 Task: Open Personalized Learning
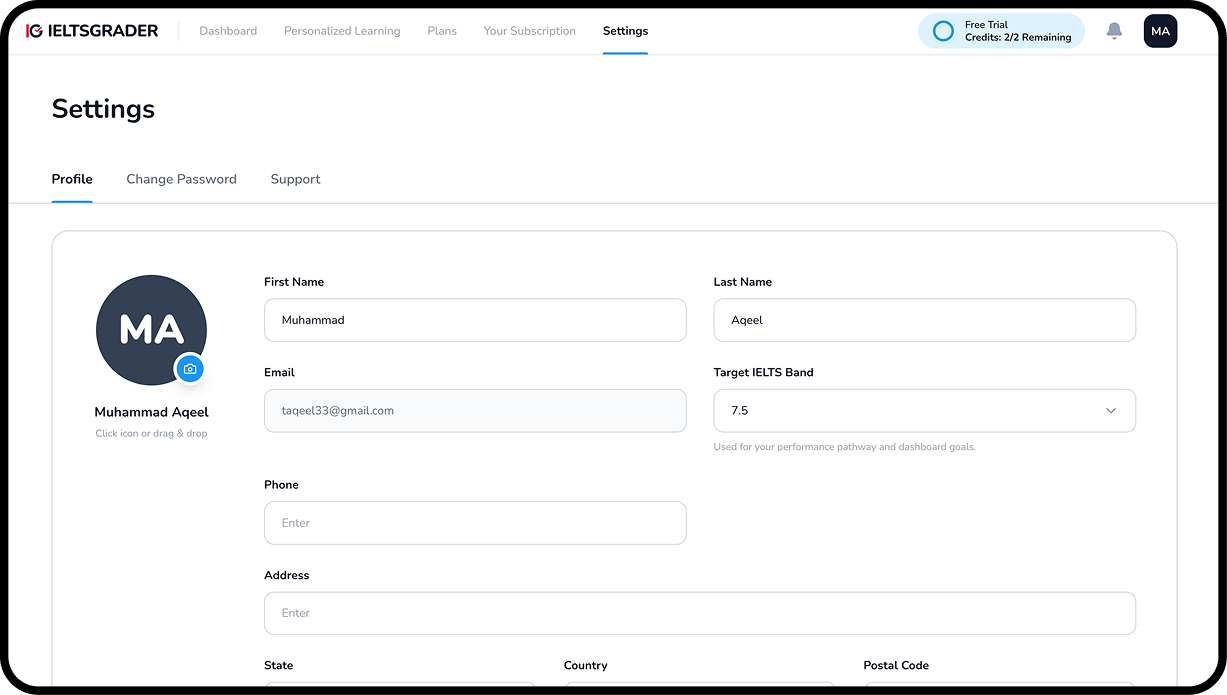[x=342, y=31]
